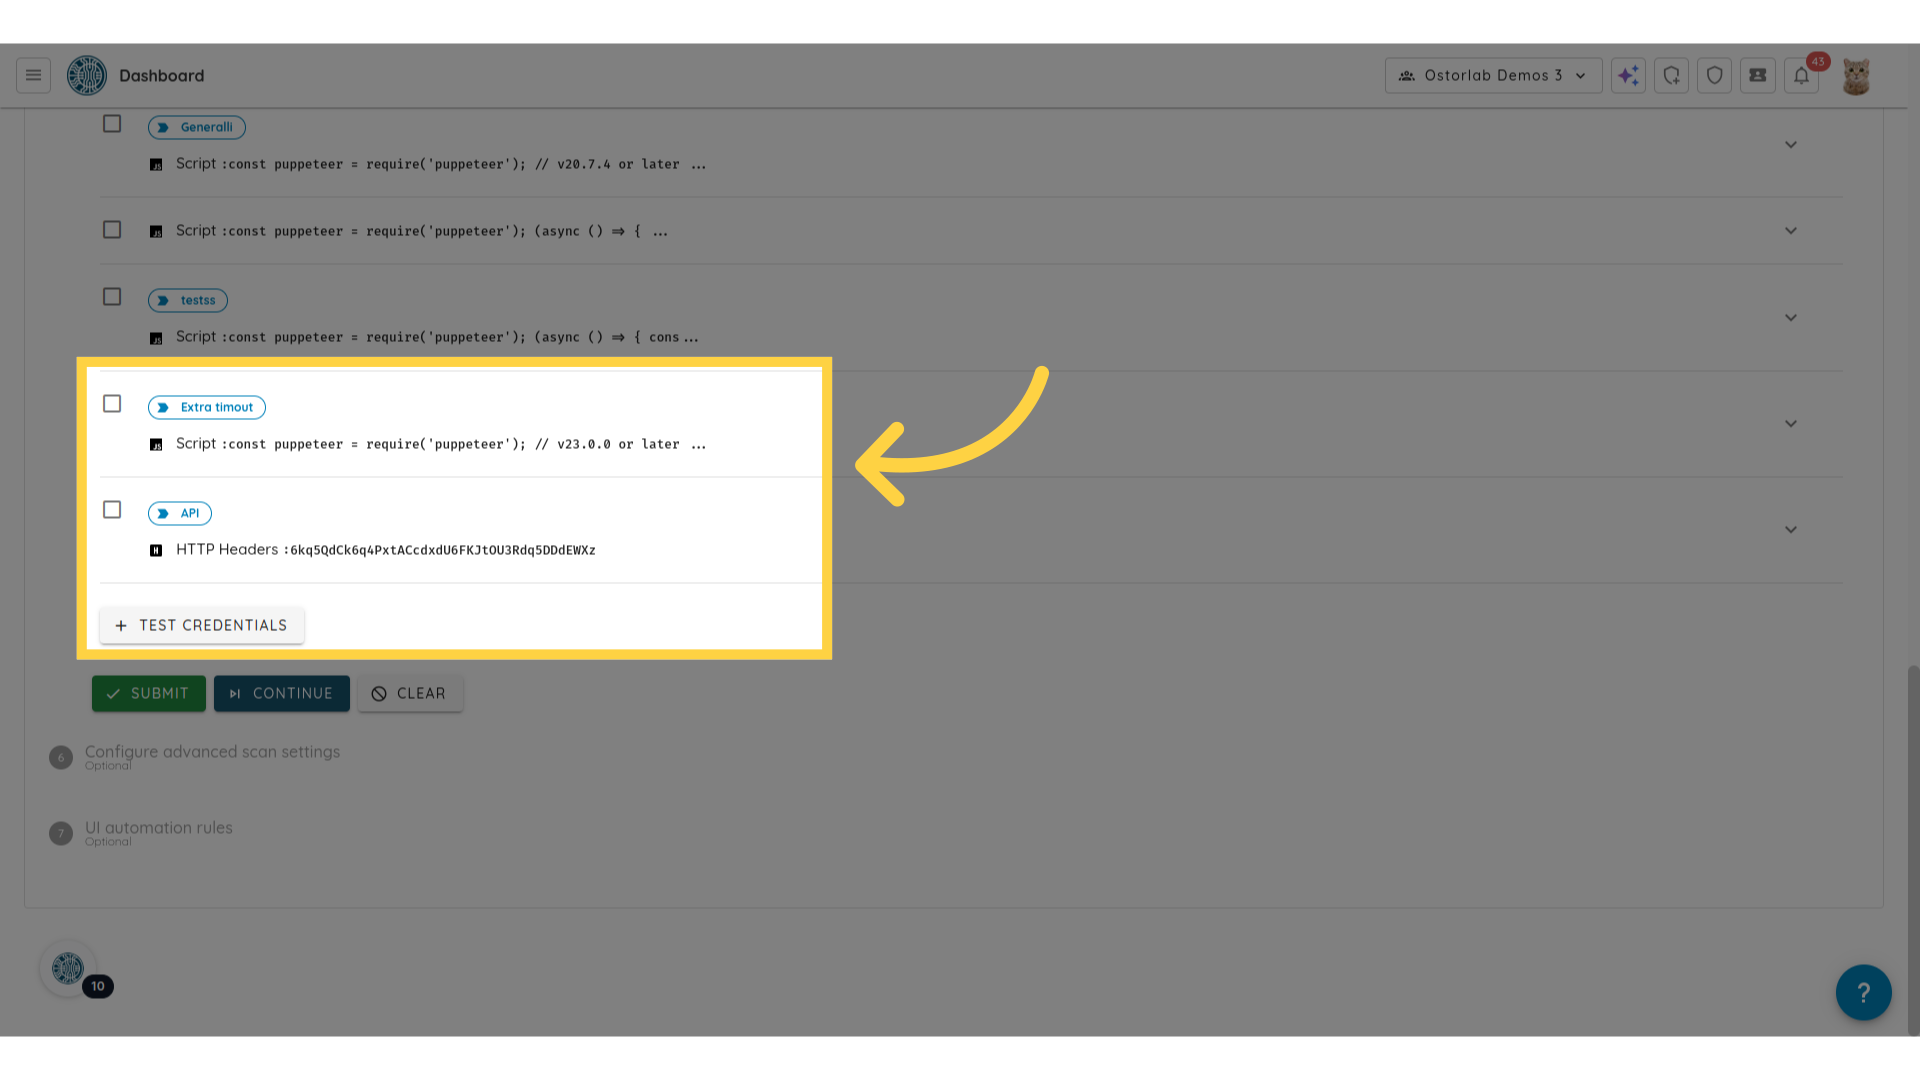Image resolution: width=1920 pixels, height=1080 pixels.
Task: Click the Ostorlab logo icon in header
Action: (87, 75)
